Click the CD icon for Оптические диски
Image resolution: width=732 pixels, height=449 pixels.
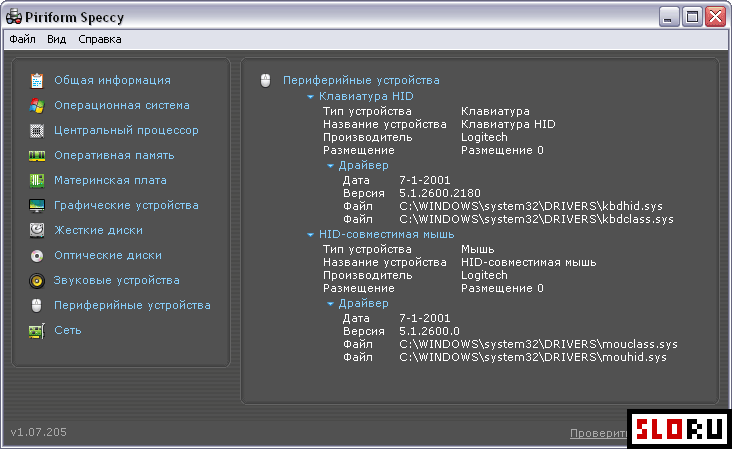pyautogui.click(x=37, y=256)
